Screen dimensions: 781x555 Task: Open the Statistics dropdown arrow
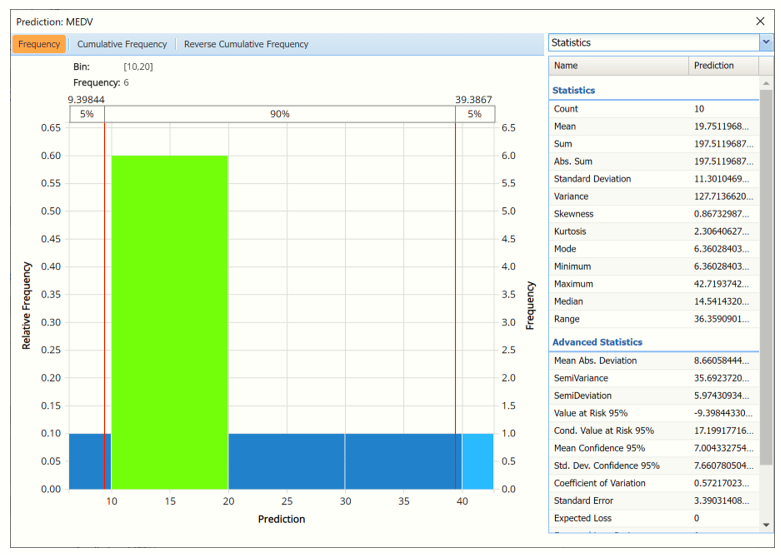(x=766, y=43)
